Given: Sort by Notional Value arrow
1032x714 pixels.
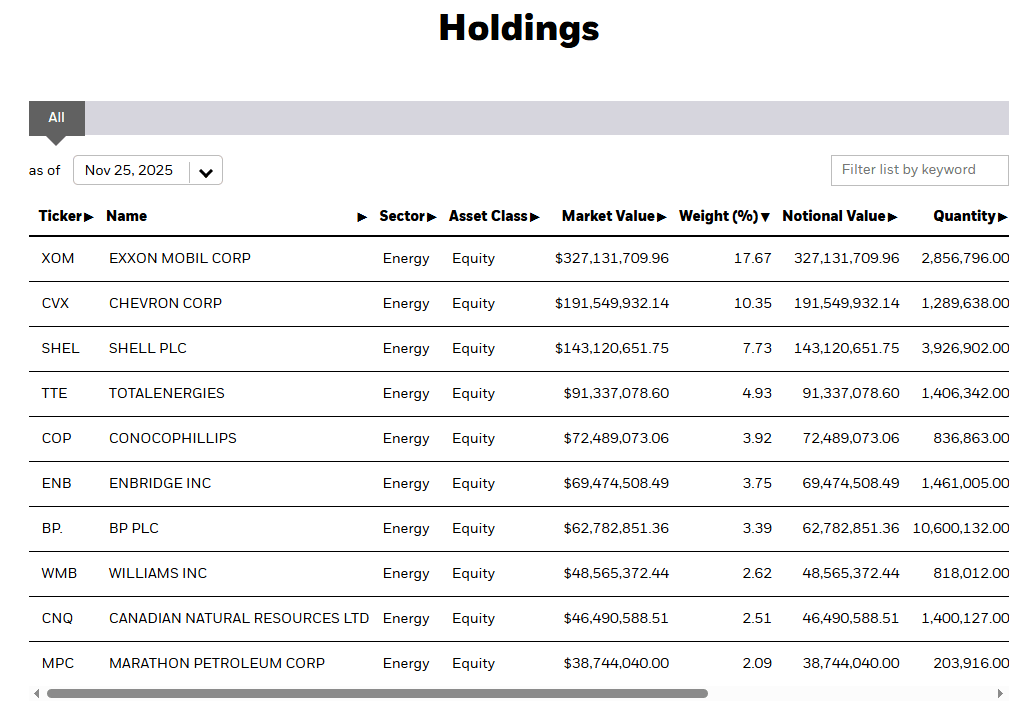Looking at the screenshot, I should pyautogui.click(x=892, y=217).
